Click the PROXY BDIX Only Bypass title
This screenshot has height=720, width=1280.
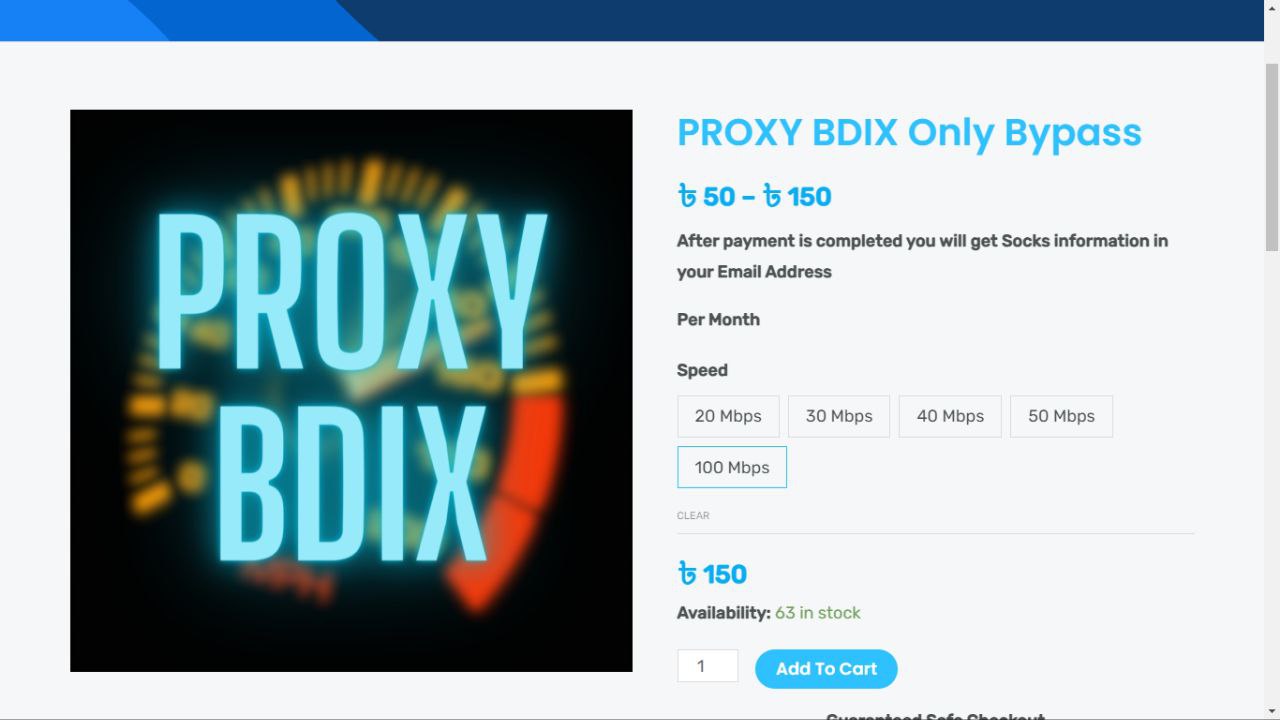pyautogui.click(x=909, y=132)
